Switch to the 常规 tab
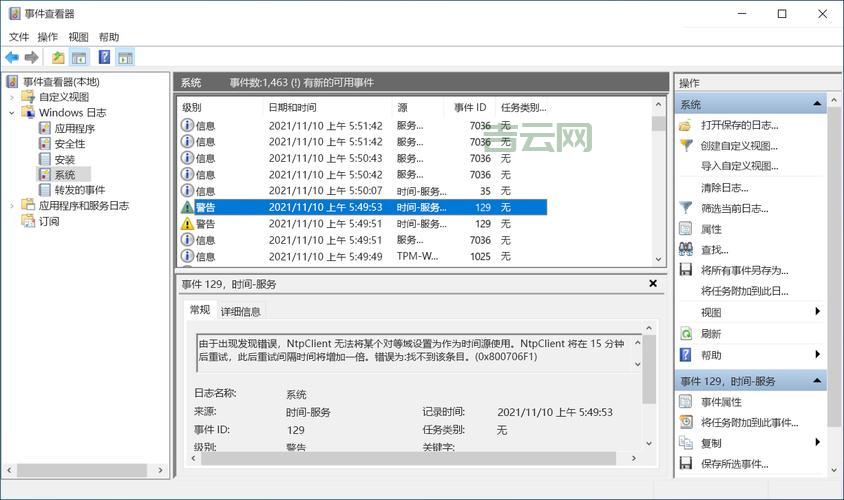This screenshot has height=500, width=844. click(200, 309)
